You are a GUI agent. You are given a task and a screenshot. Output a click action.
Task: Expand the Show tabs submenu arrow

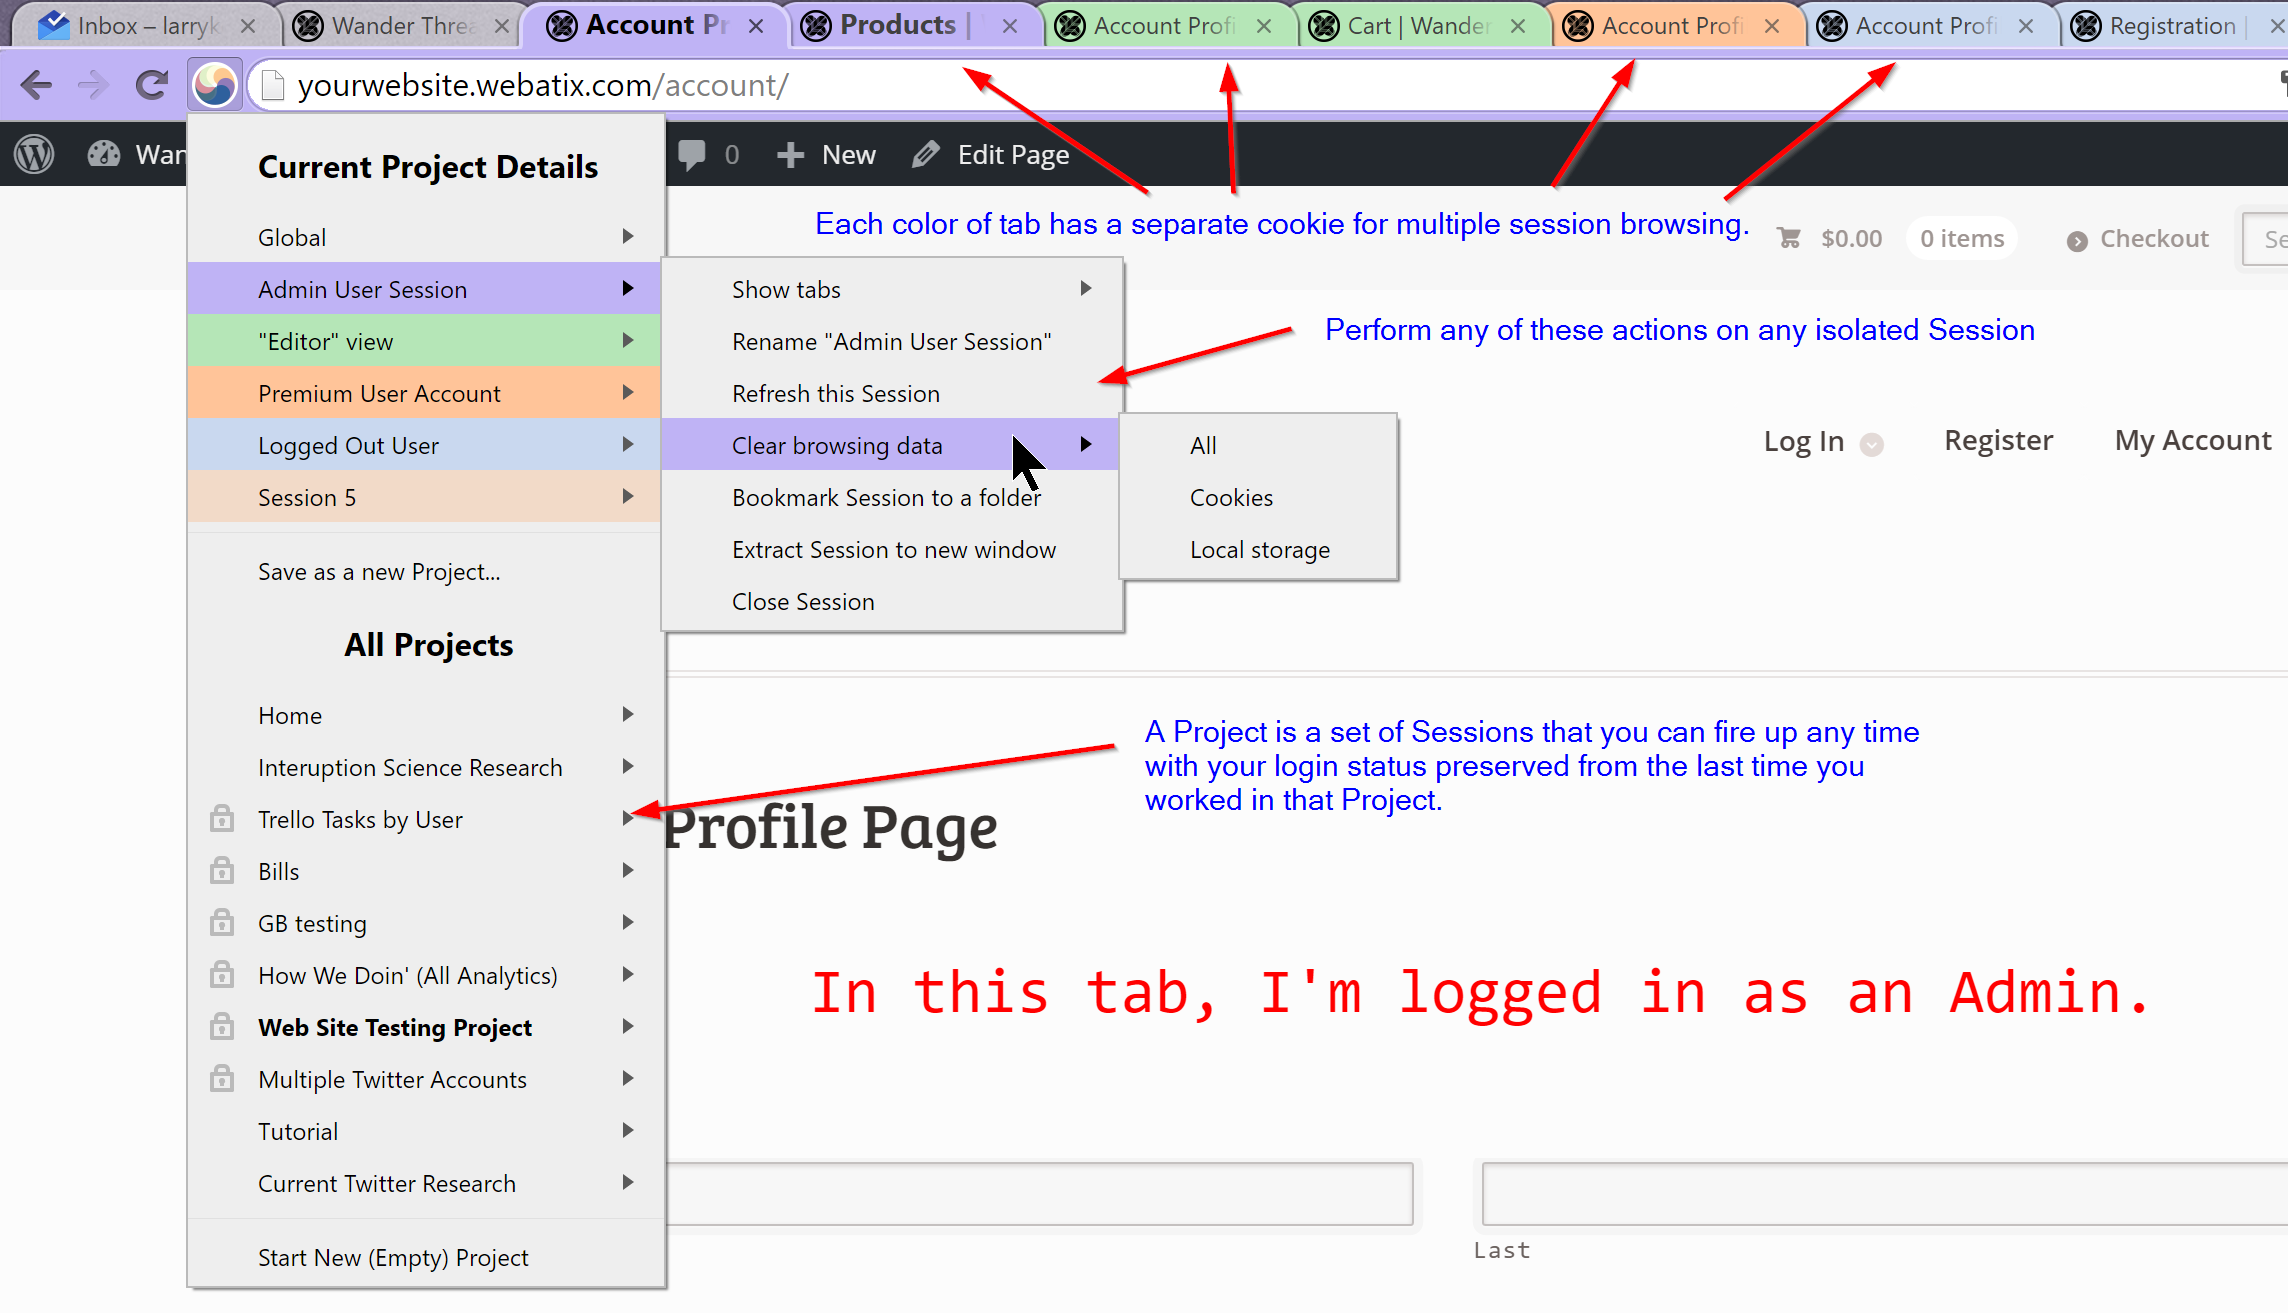pyautogui.click(x=1086, y=289)
